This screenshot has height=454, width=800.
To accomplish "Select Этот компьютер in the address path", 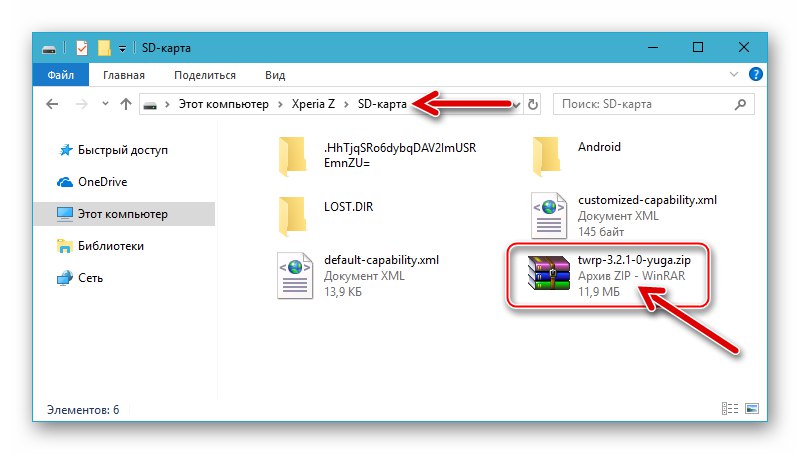I will tap(223, 104).
